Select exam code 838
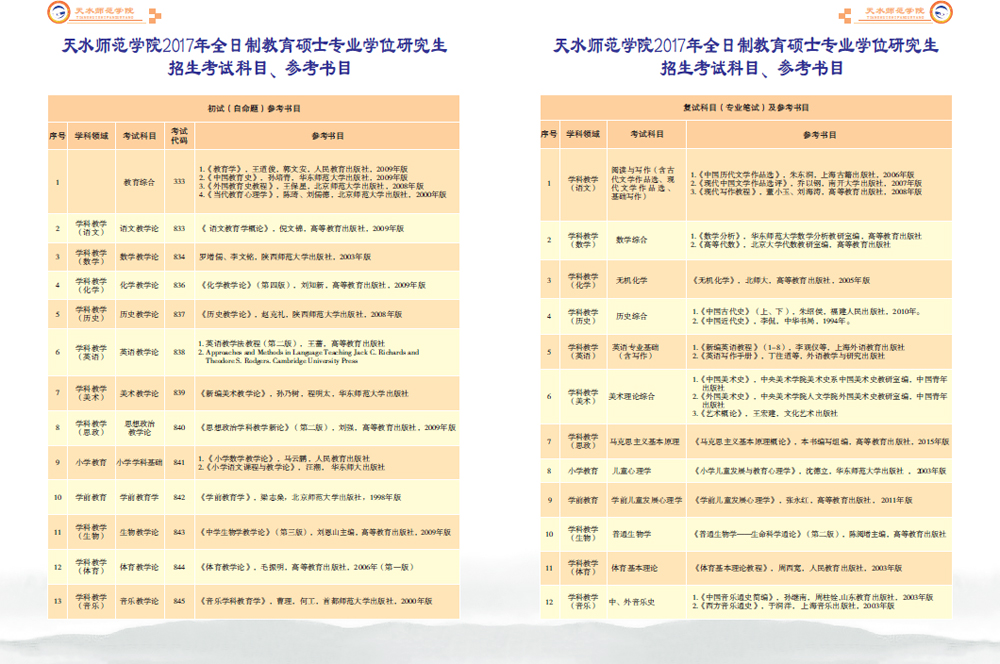Viewport: 1000px width, 664px height. (x=179, y=352)
